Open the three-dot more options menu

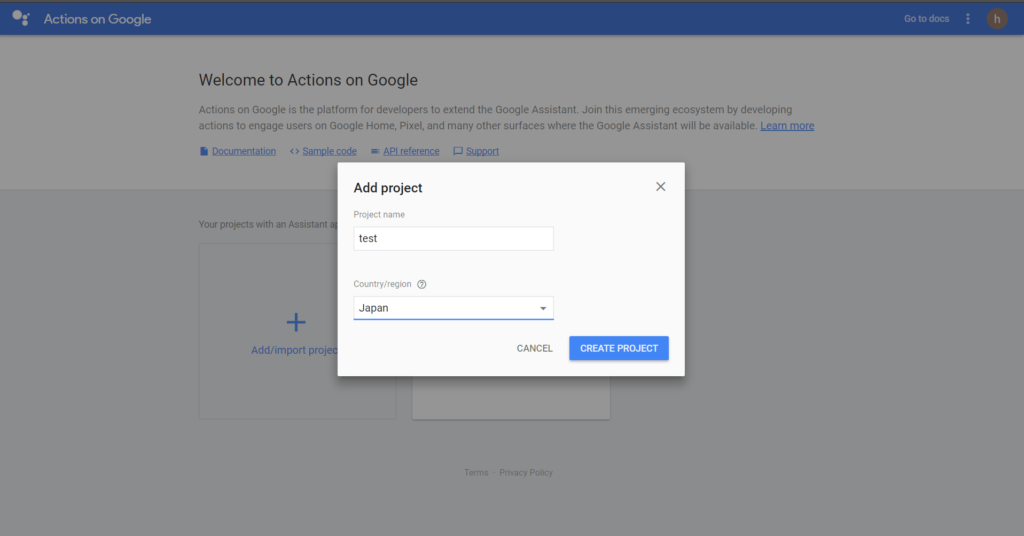(x=968, y=19)
